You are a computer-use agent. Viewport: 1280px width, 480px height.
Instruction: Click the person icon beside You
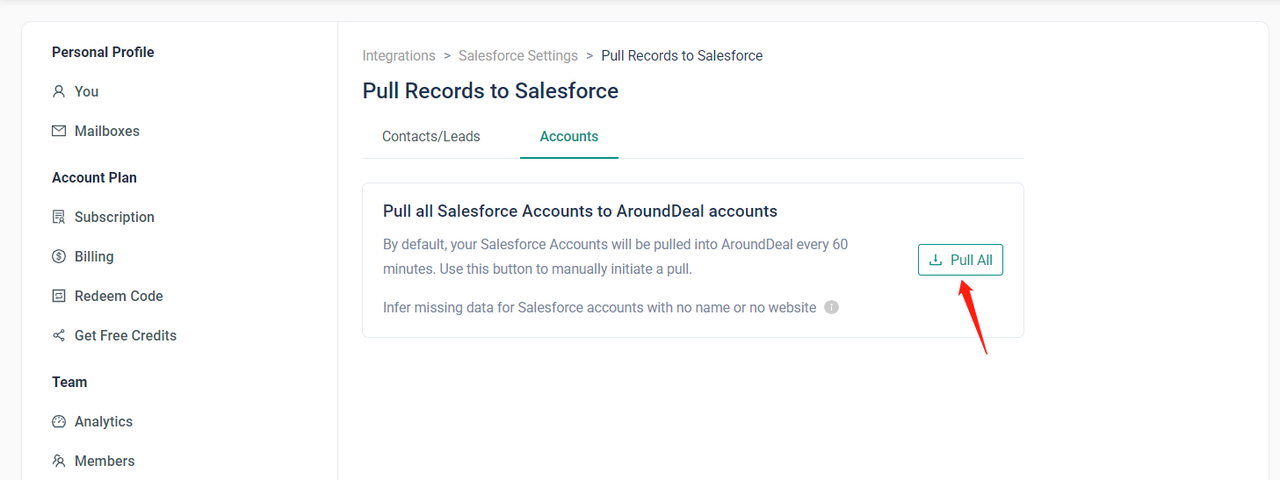point(59,92)
